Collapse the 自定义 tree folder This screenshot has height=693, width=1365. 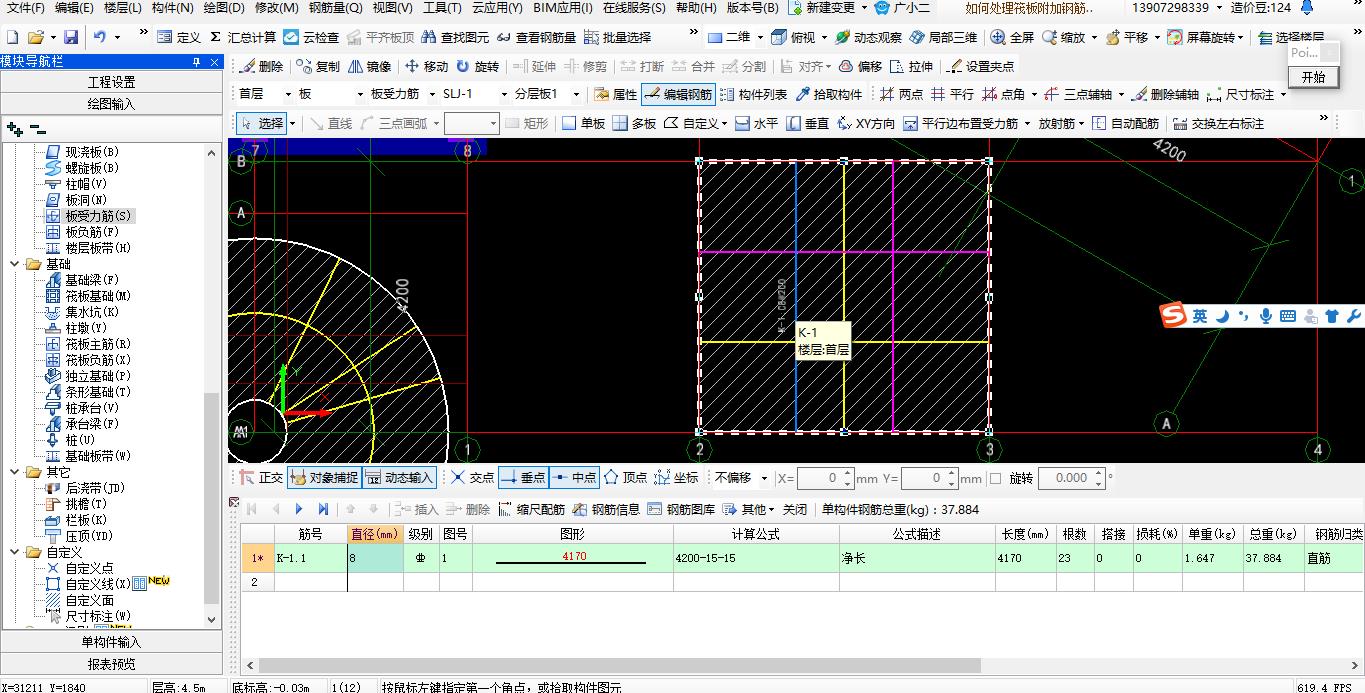click(16, 552)
